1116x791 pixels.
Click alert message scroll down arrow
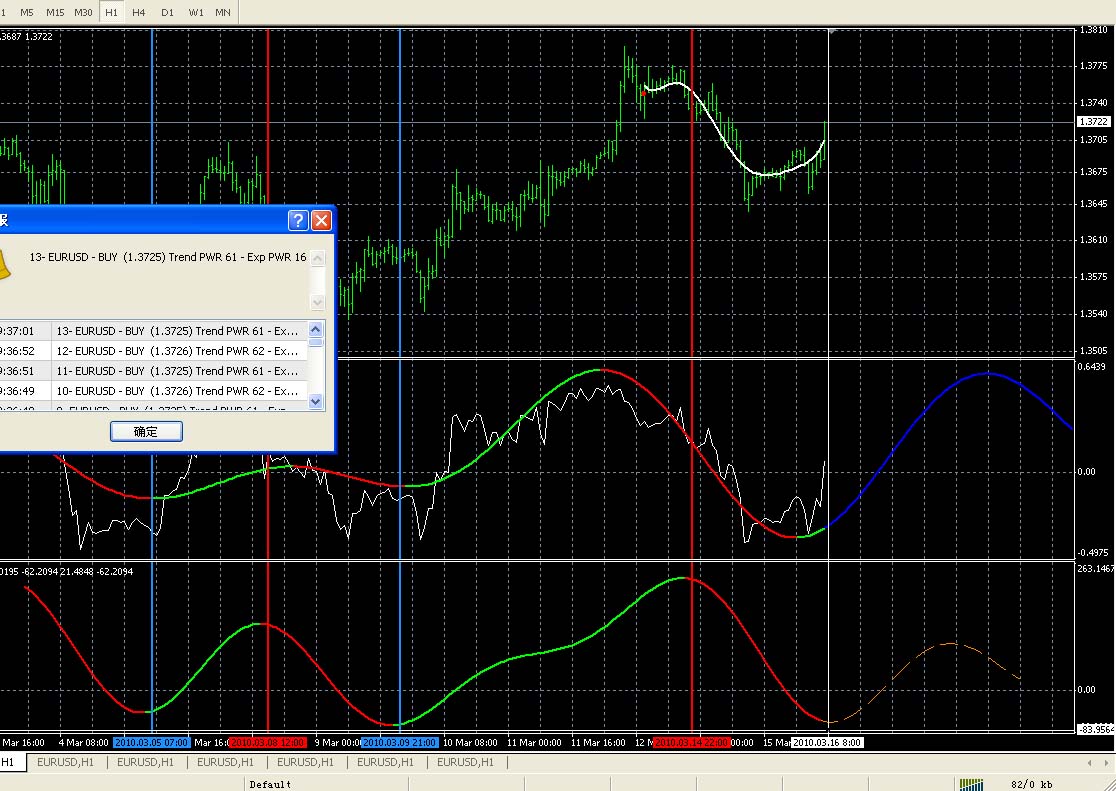tap(317, 303)
